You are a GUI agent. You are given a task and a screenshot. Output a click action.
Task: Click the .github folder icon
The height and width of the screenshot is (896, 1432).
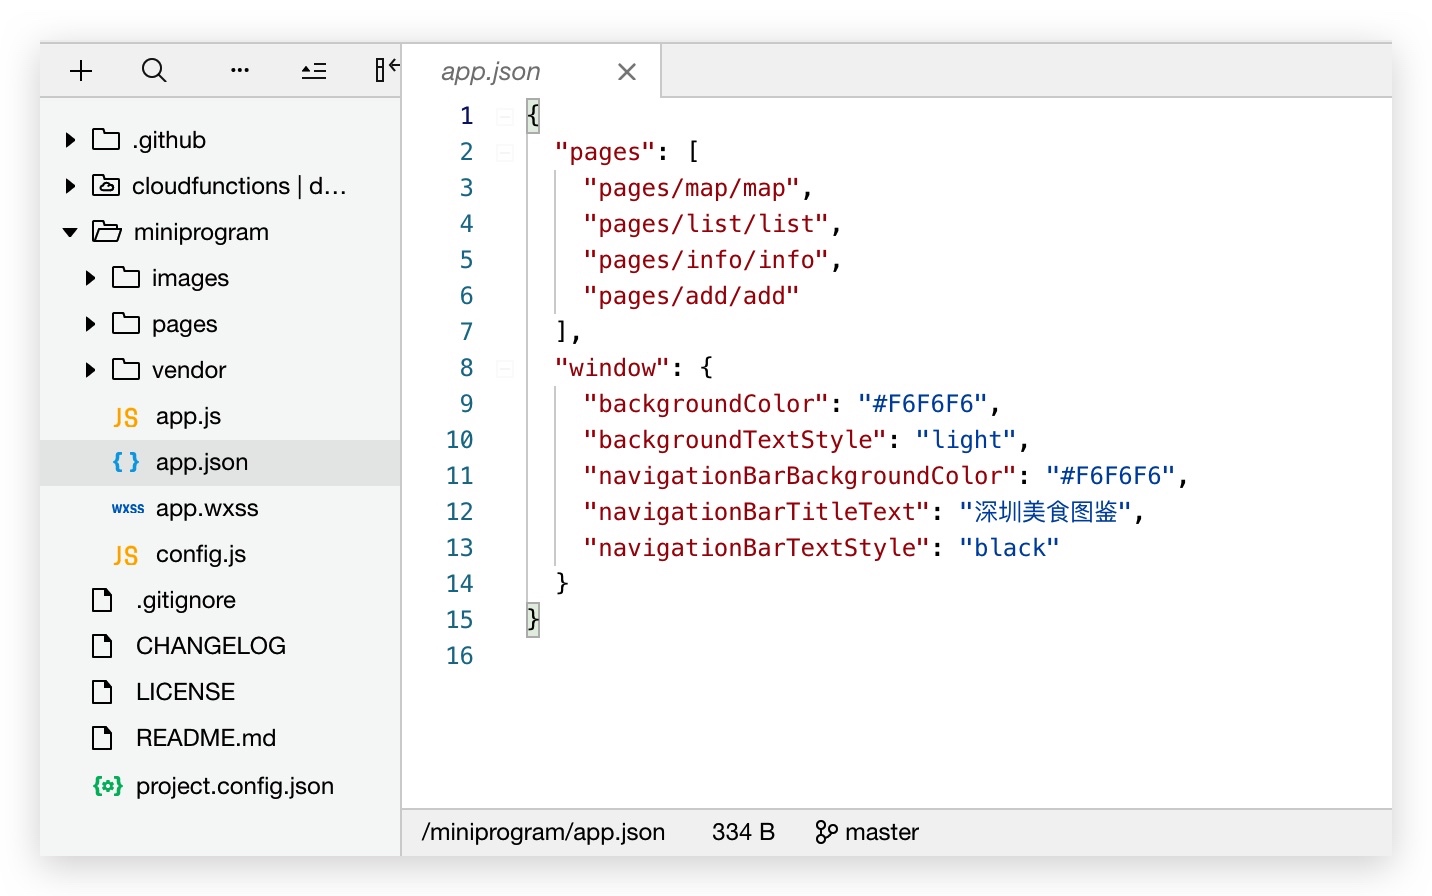pos(106,139)
